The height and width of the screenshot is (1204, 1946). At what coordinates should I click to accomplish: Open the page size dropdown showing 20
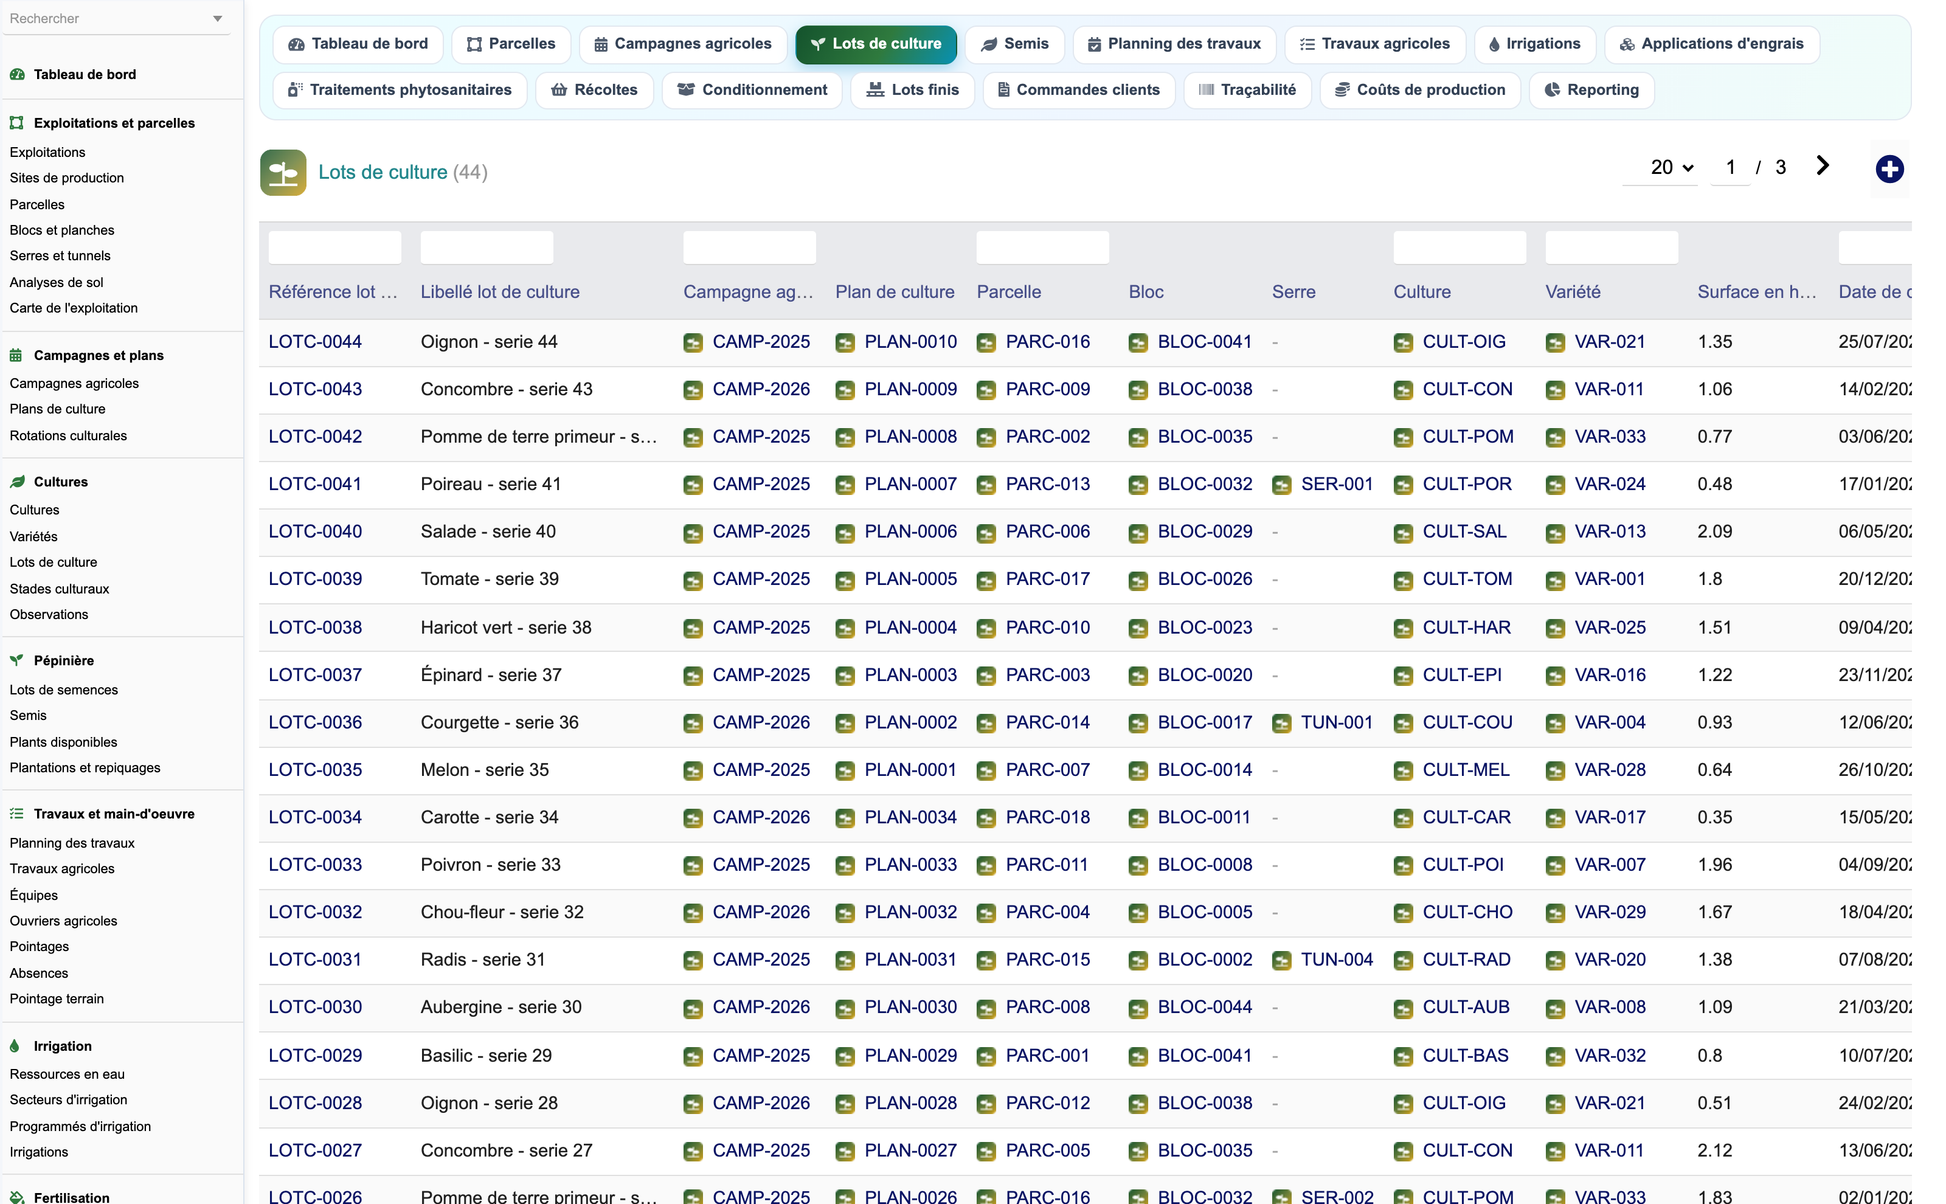[x=1671, y=167]
